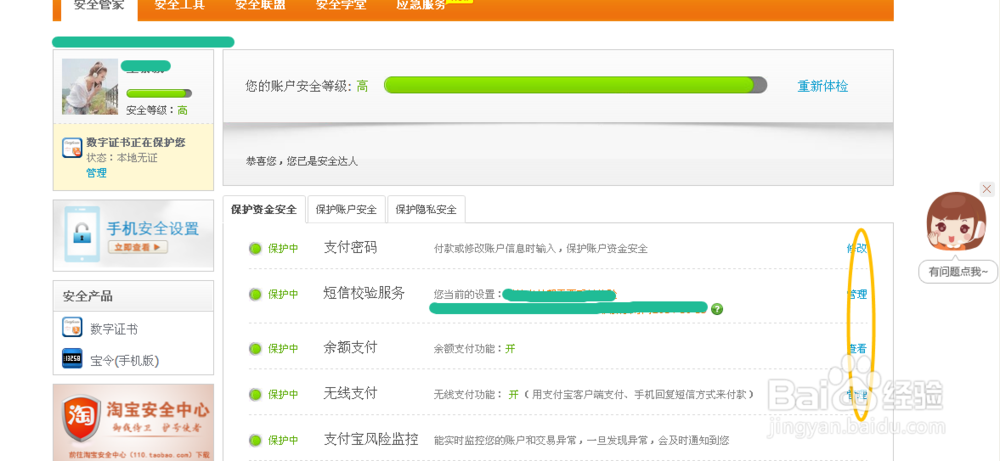Click the 无线支付 green status dot
Screen dimensions: 1000x461
[x=255, y=394]
